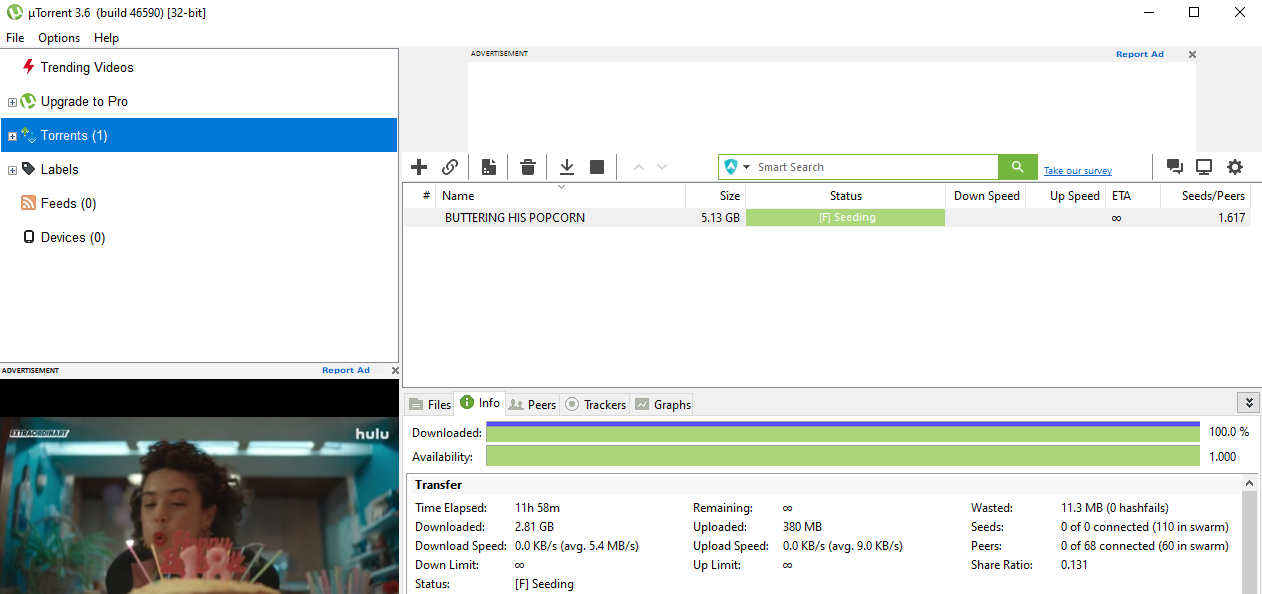Screen dimensions: 1262x594
Task: Click the remote monitor icon in toolbar
Action: tap(1204, 167)
